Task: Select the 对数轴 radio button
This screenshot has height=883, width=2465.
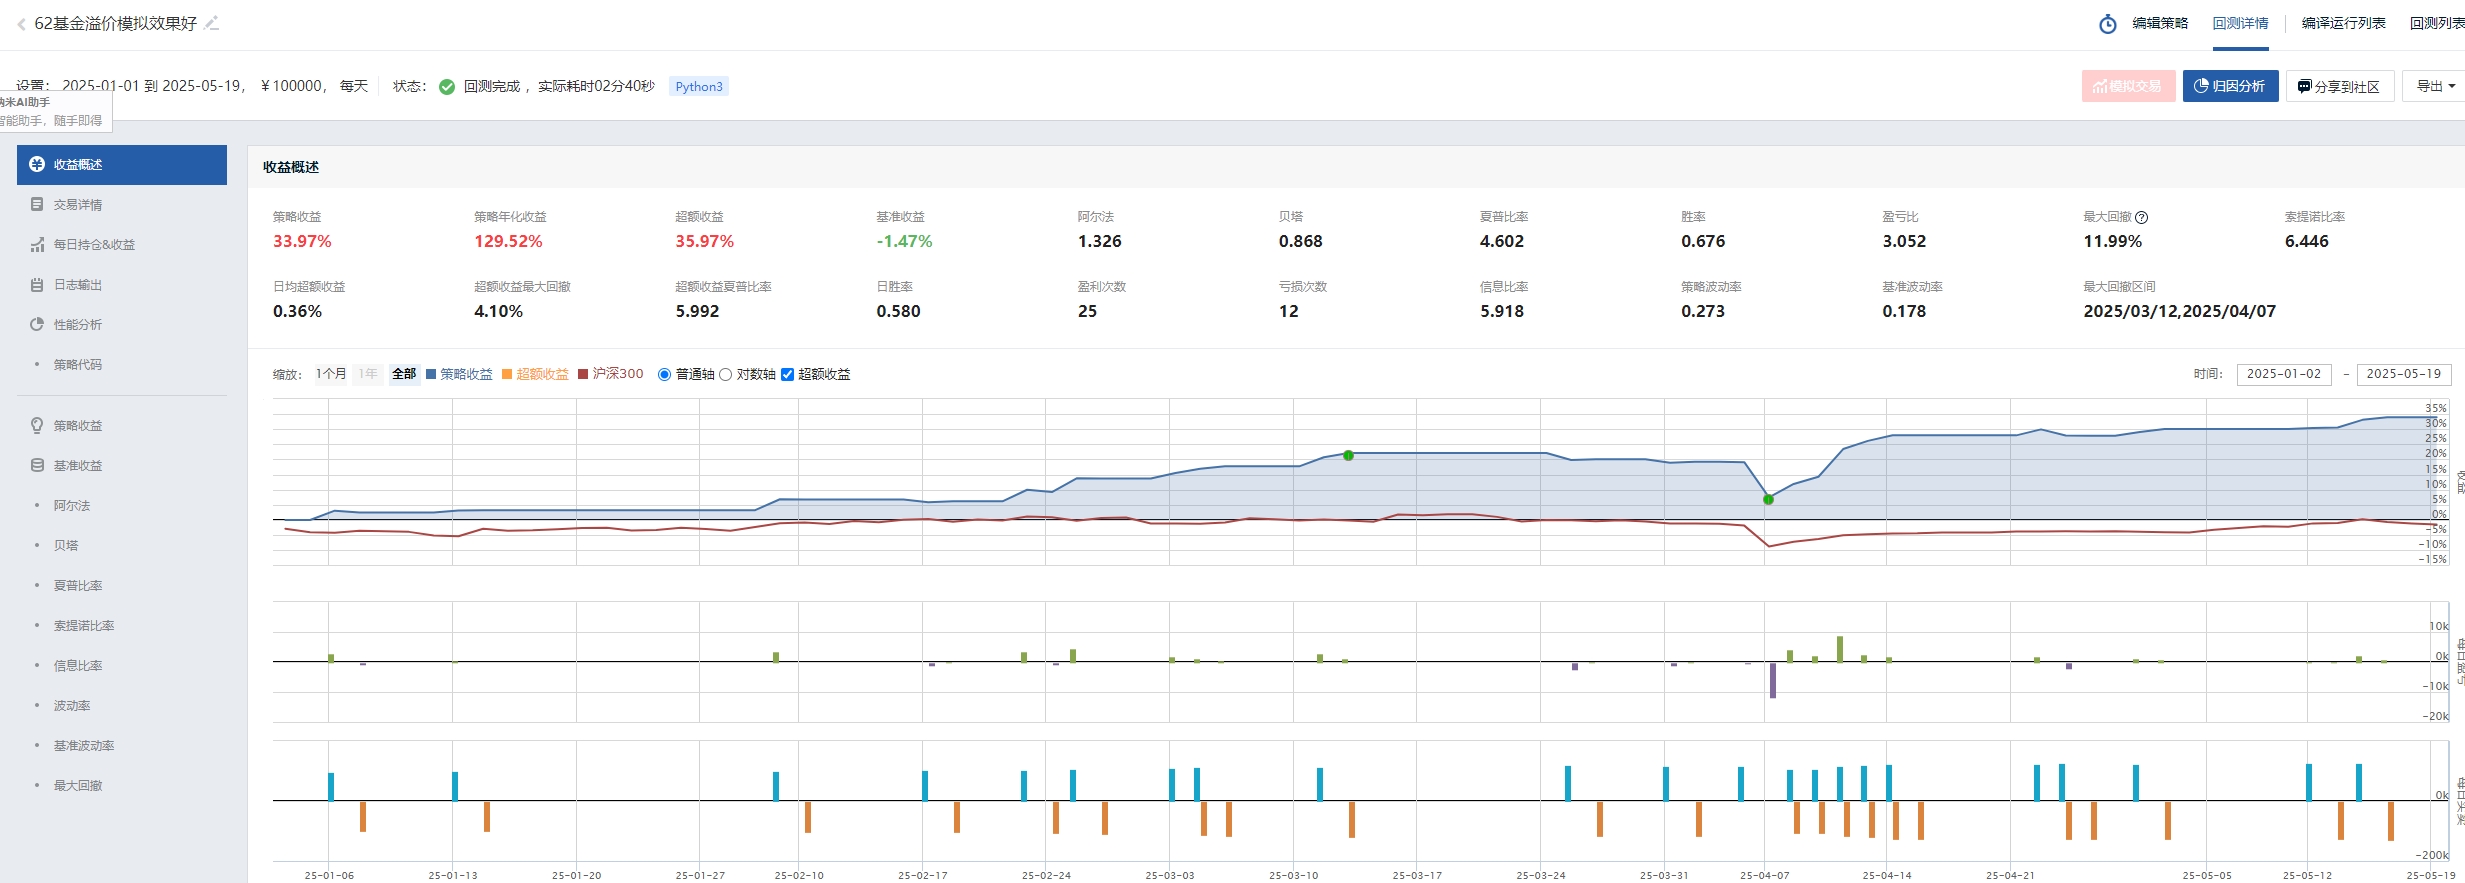Action: tap(726, 375)
